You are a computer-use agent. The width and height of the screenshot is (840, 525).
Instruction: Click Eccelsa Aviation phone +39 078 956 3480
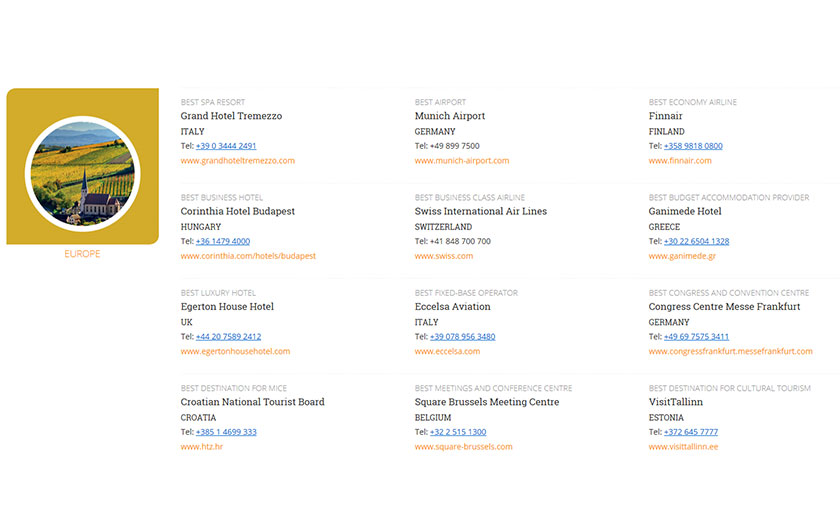click(x=463, y=336)
